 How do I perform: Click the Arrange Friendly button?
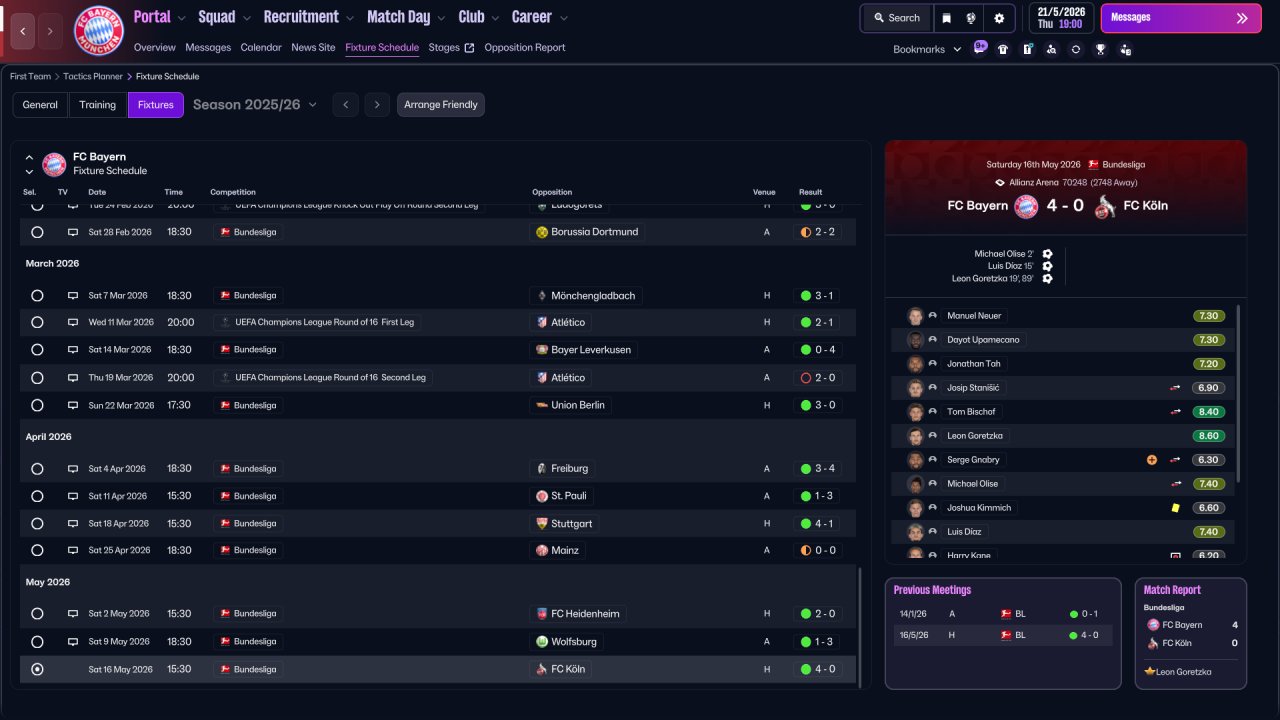(441, 105)
